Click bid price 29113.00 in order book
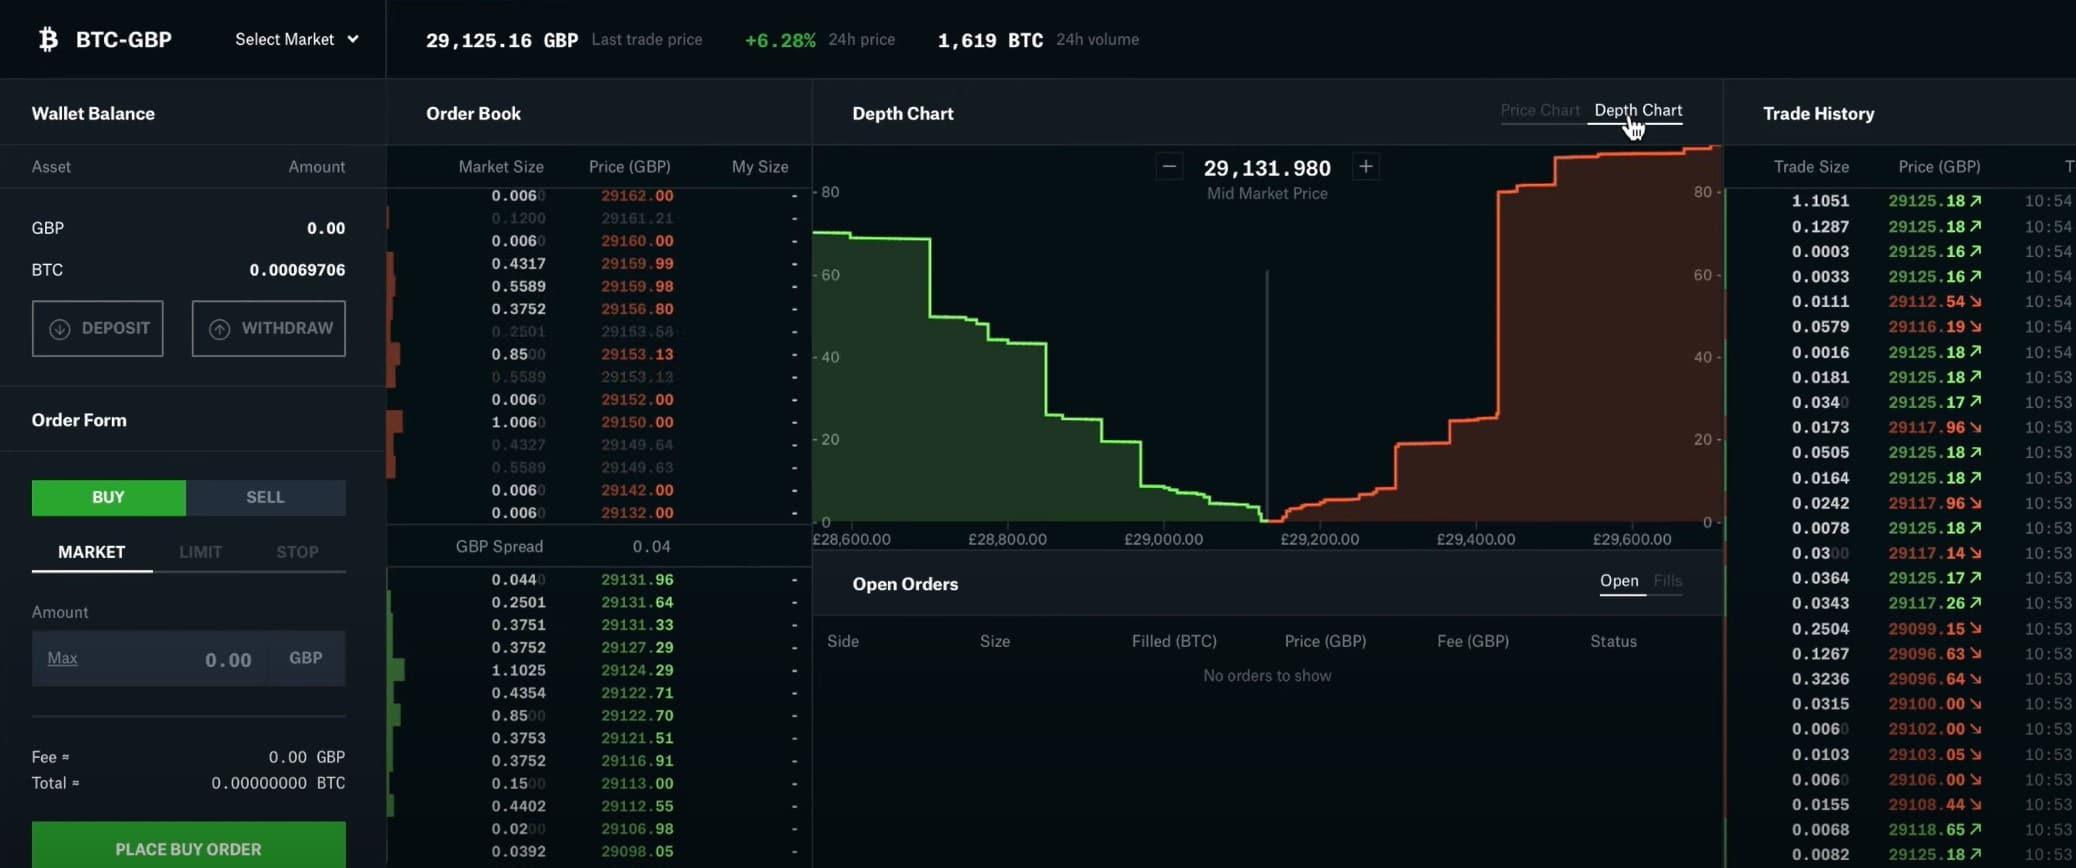The image size is (2076, 868). 637,783
